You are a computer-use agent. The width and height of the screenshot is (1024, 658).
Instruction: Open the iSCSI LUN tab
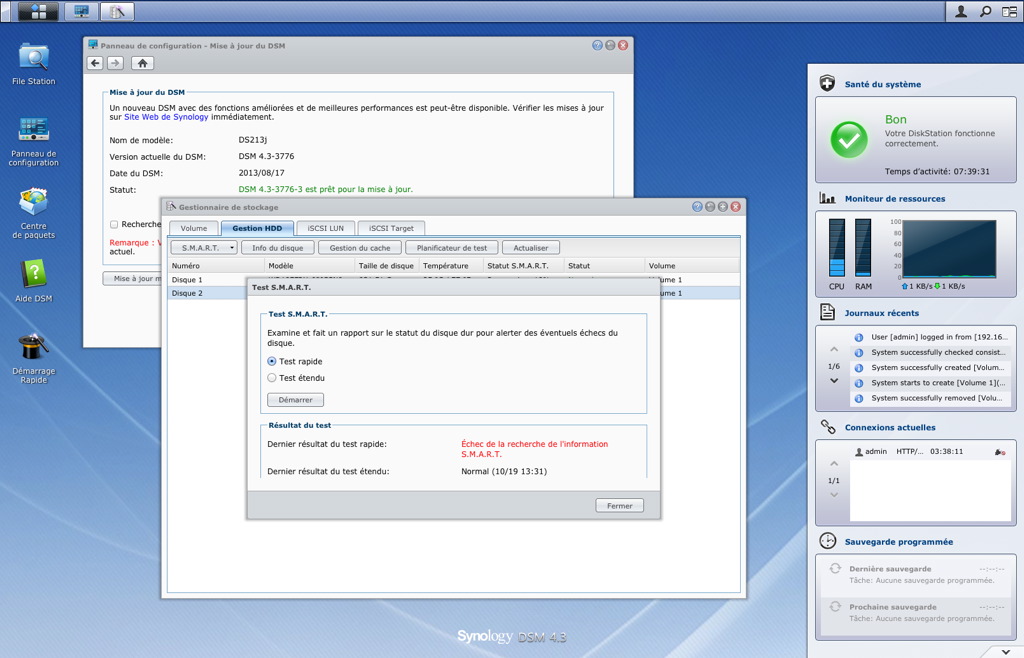(x=326, y=228)
